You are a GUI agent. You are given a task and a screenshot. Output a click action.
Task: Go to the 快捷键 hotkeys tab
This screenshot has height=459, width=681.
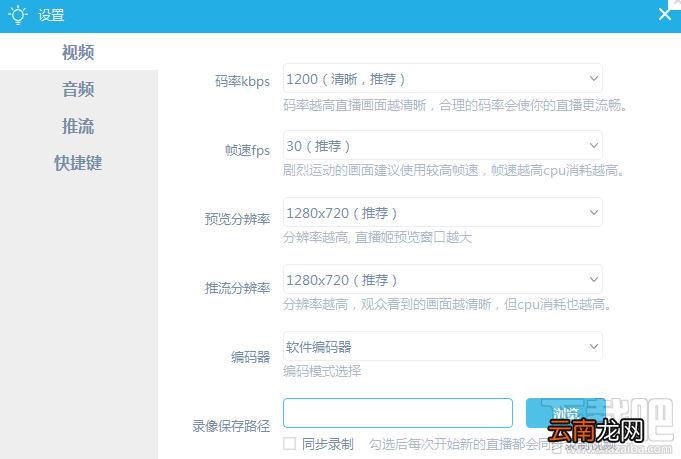click(78, 163)
